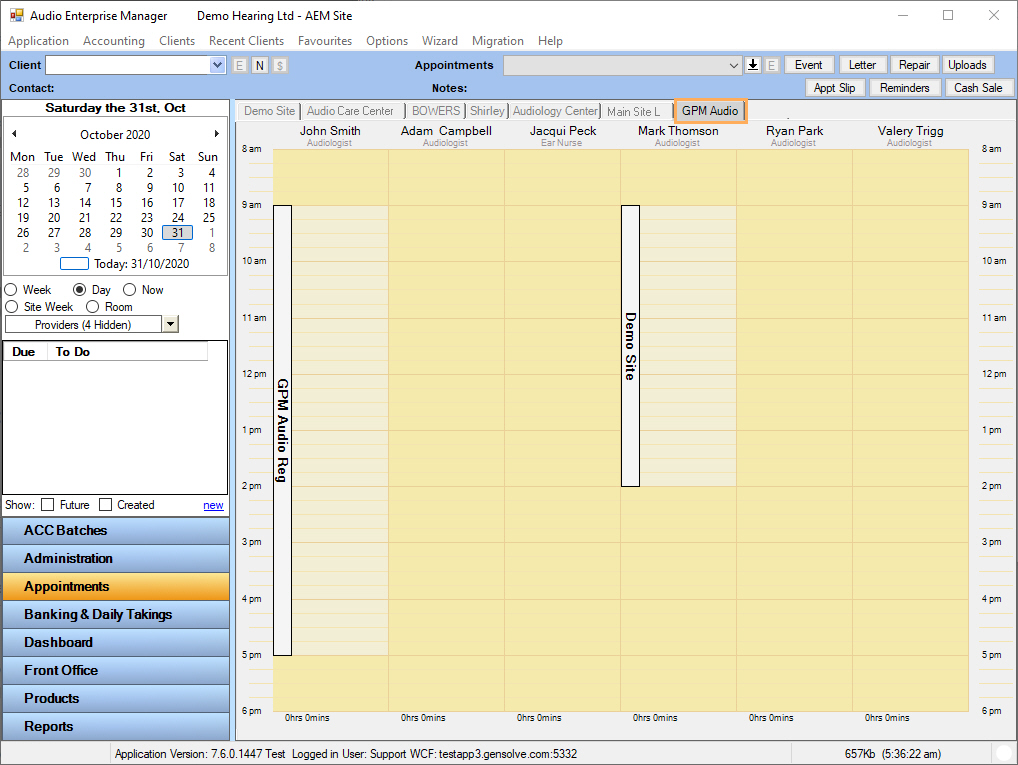Viewport: 1018px width, 765px height.
Task: Select the Now radio button
Action: pos(129,290)
